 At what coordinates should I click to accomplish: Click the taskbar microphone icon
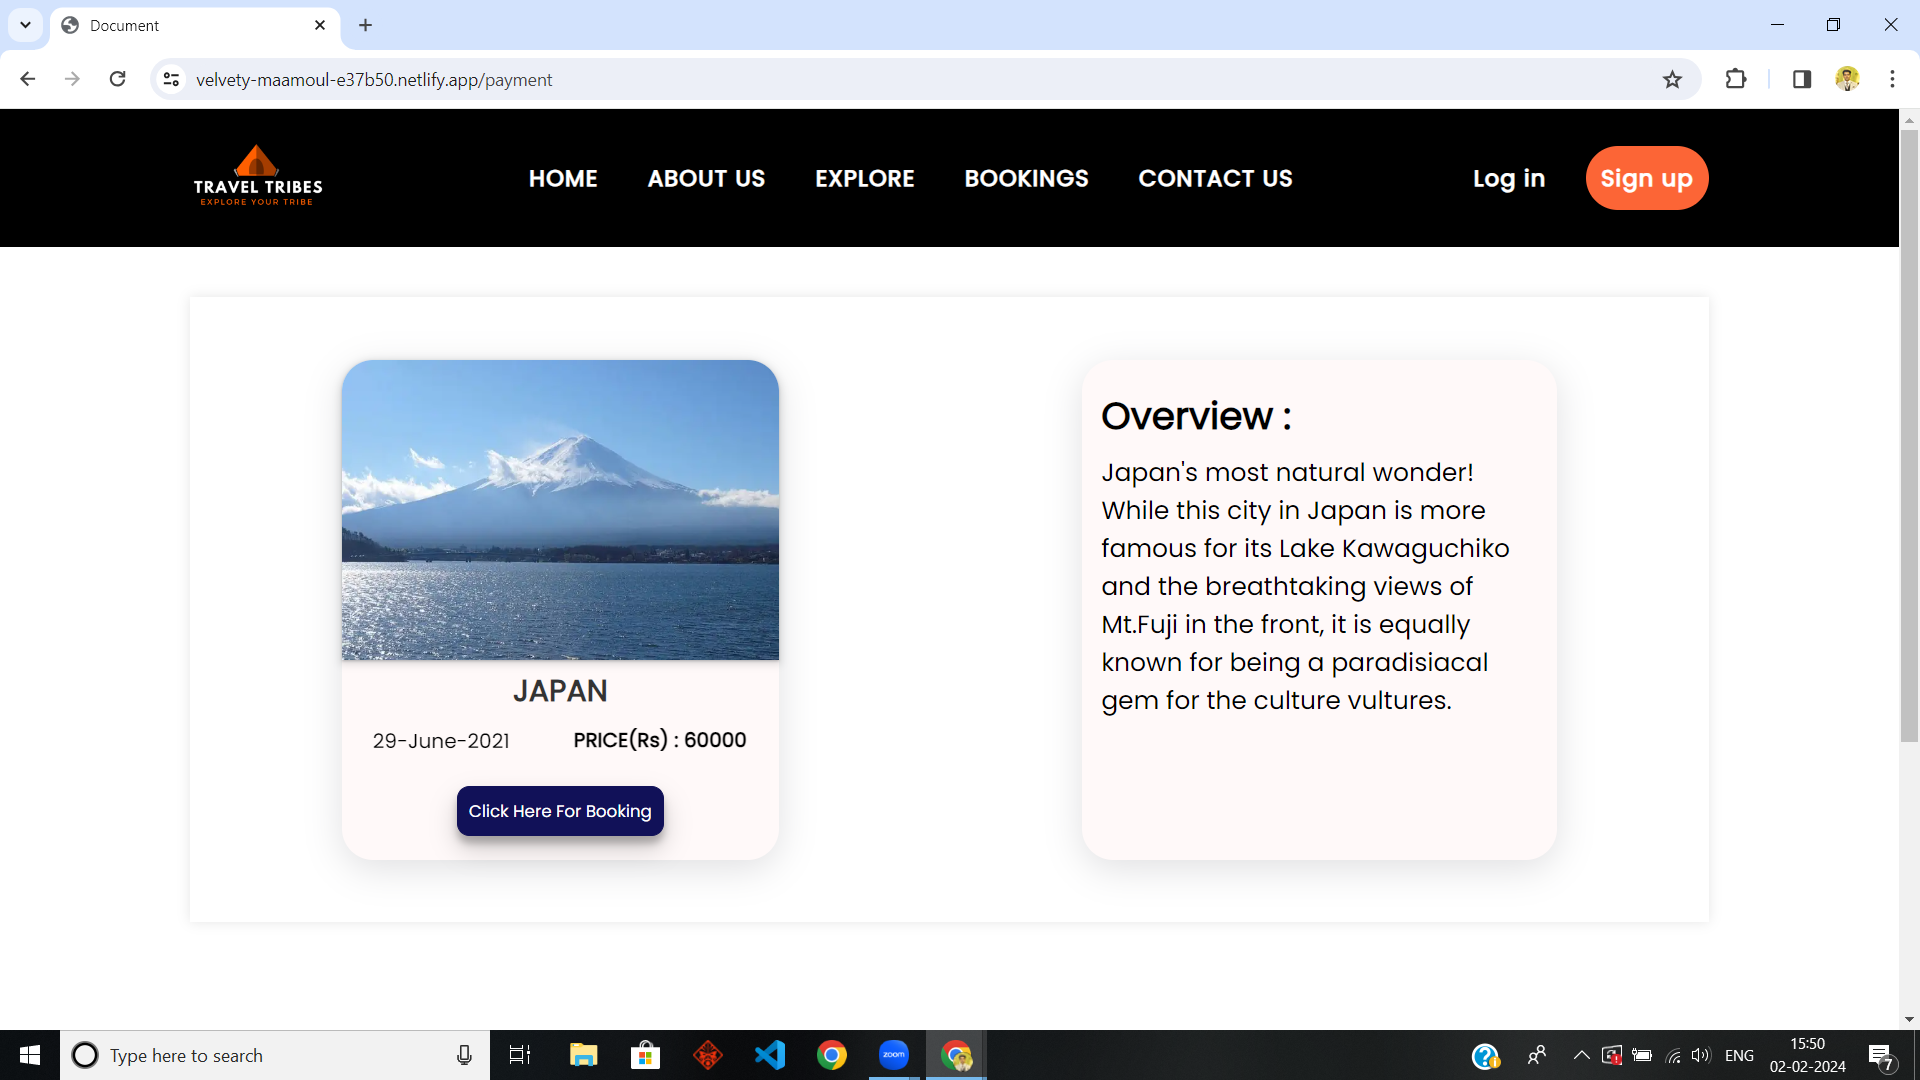464,1055
